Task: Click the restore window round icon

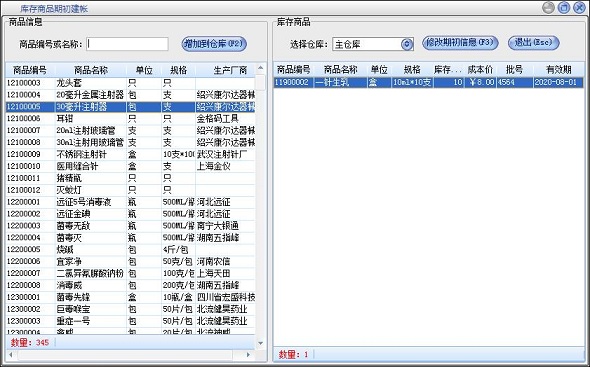Action: pyautogui.click(x=563, y=8)
